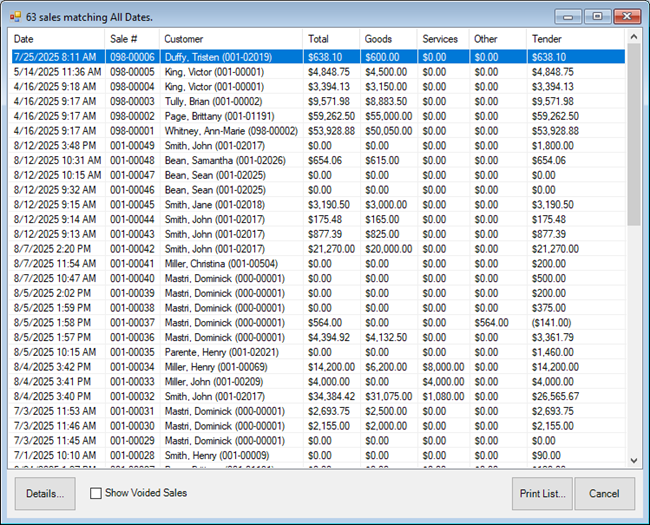Screen dimensions: 650x525
Task: Click the Print List button
Action: [x=542, y=493]
